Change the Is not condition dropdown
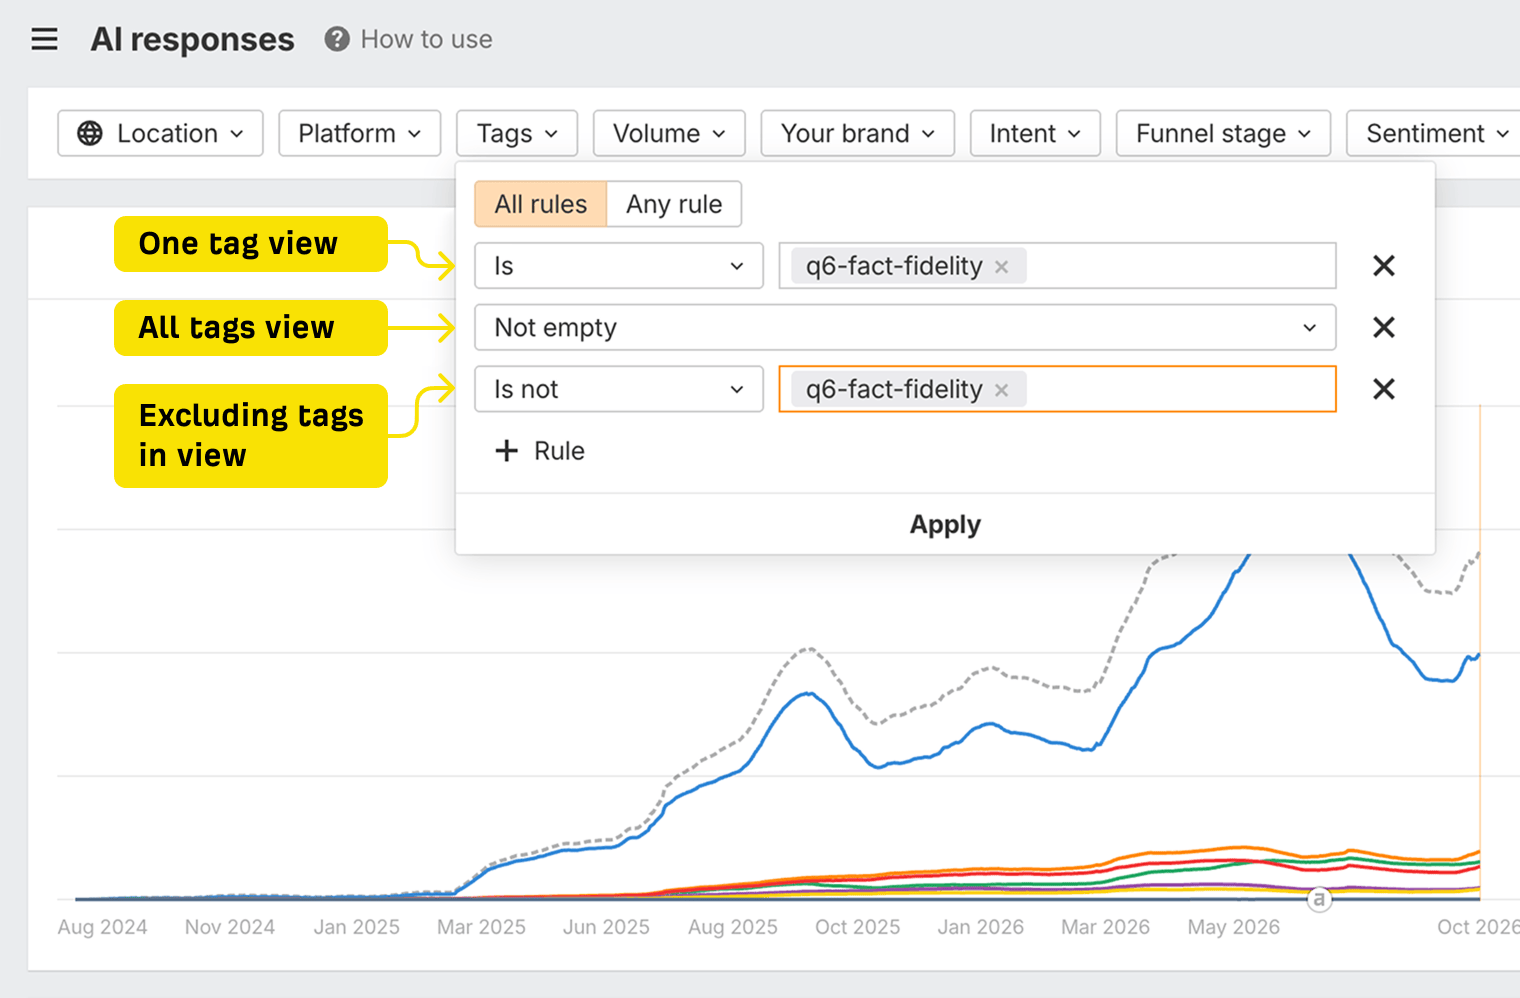This screenshot has height=998, width=1520. [619, 389]
